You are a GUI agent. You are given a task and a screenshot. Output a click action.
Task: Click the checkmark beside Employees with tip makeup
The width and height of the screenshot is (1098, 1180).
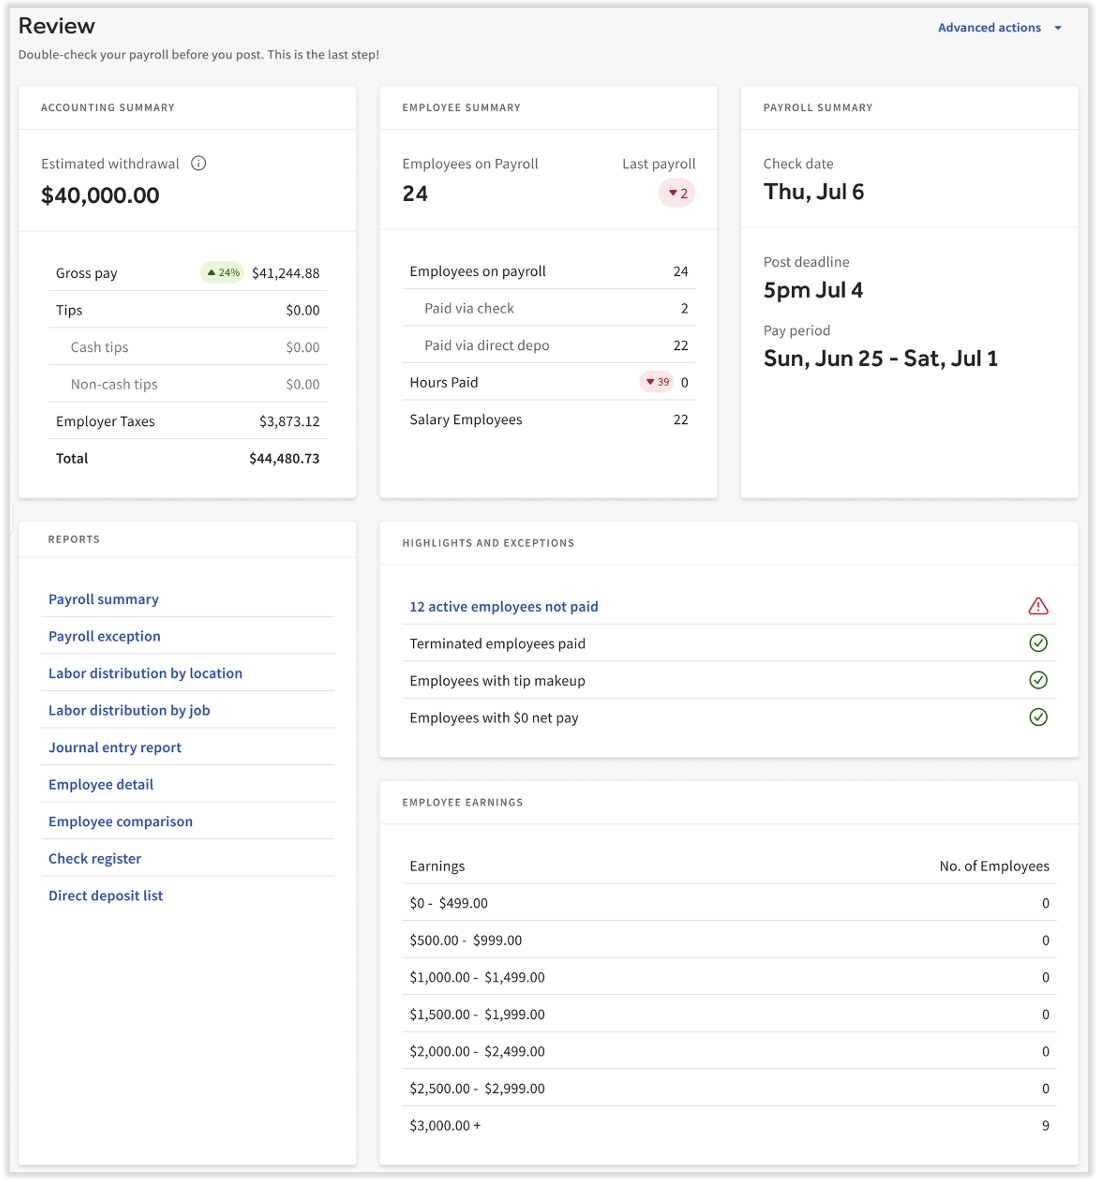click(1038, 680)
